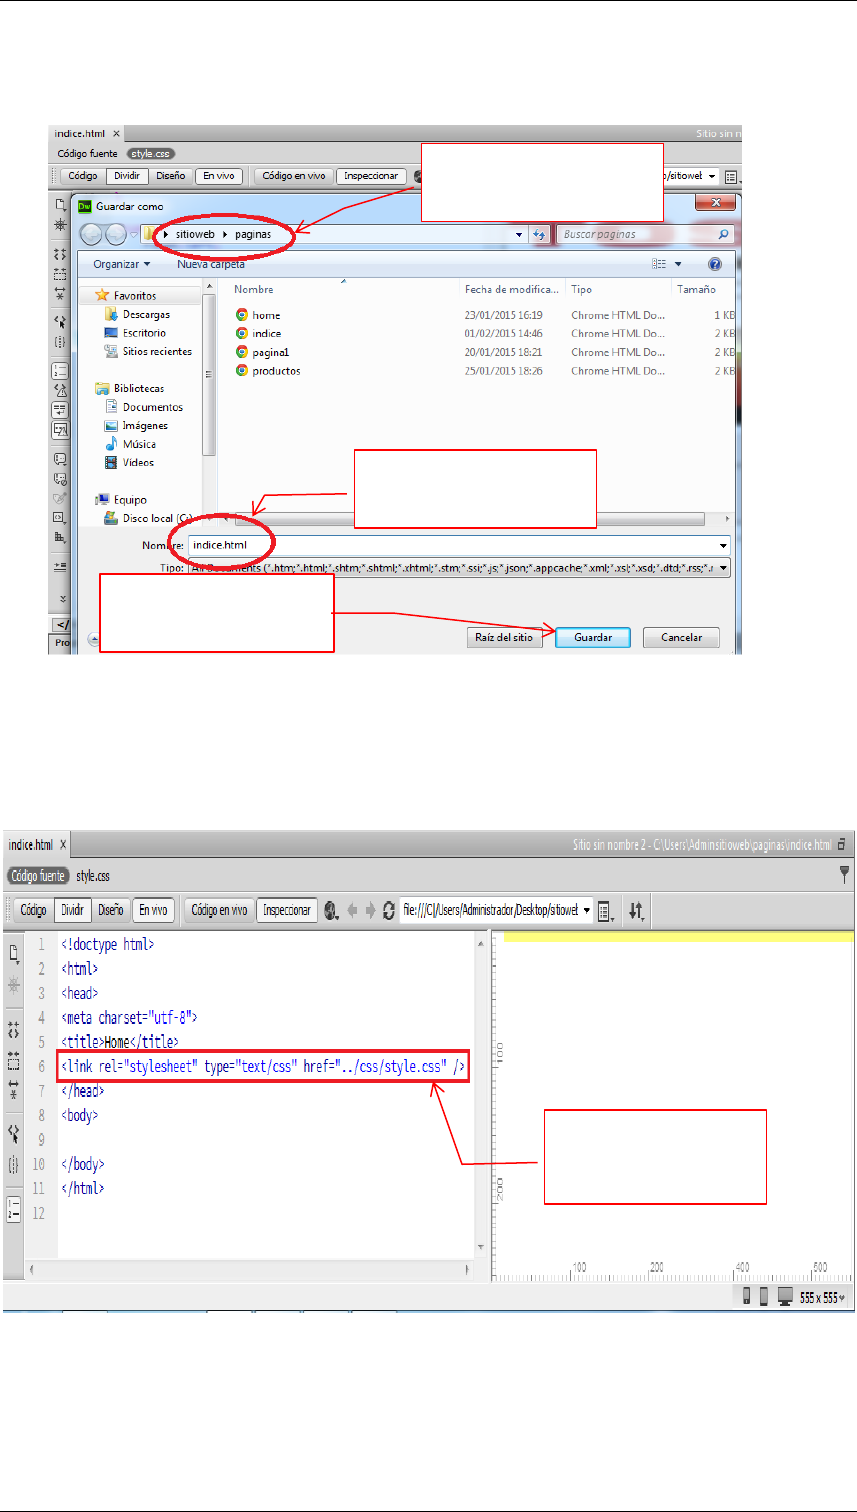Click Inspeccionar in the upper toolbar

pos(372,176)
